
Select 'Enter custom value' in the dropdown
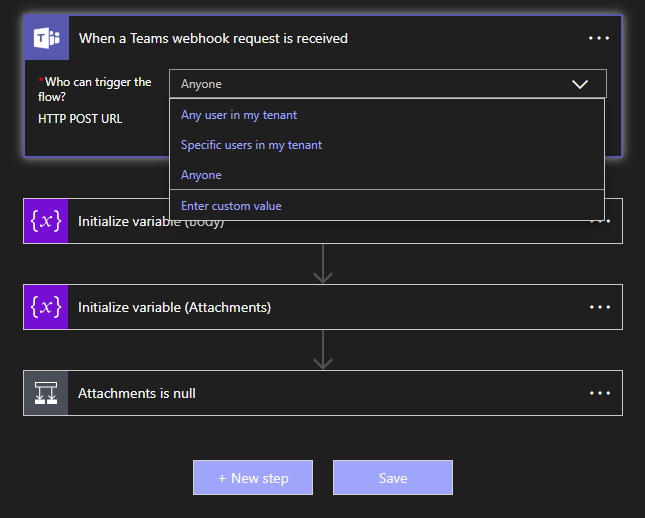231,206
